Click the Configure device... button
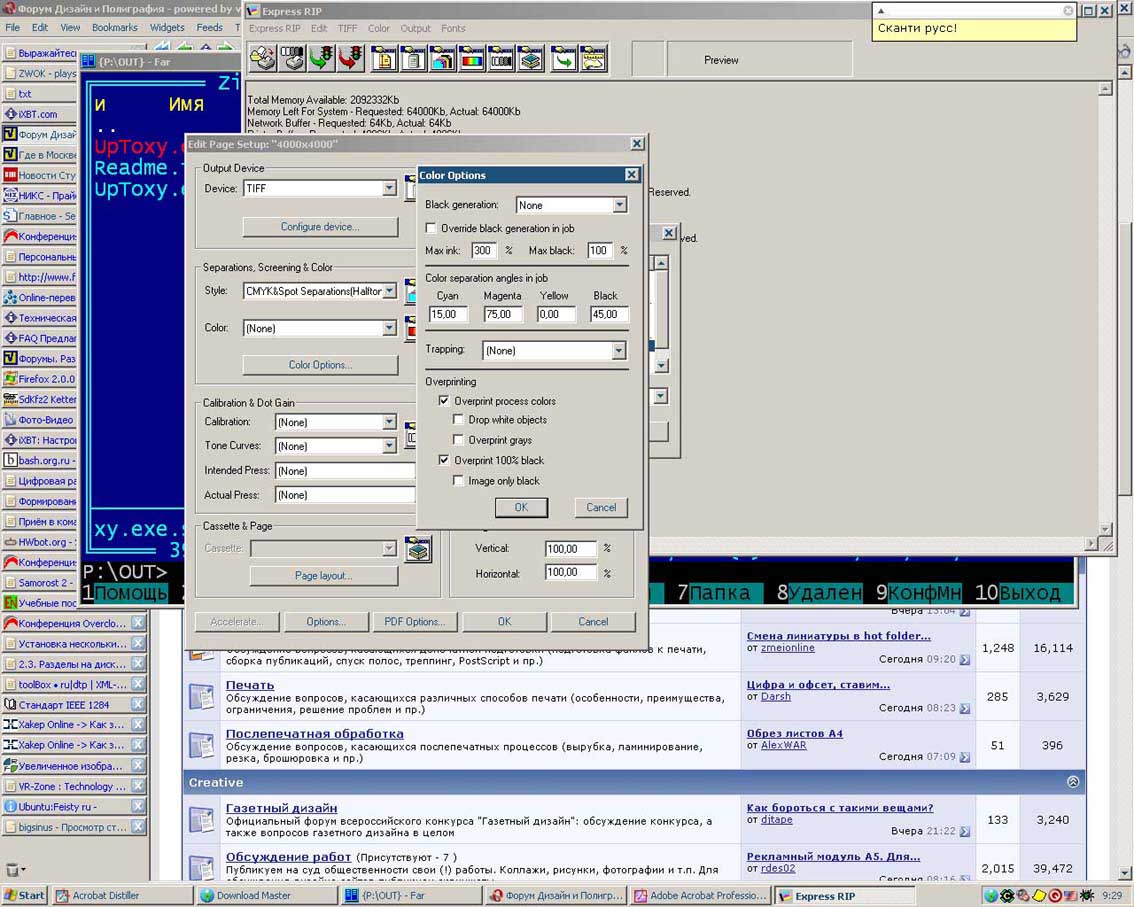The width and height of the screenshot is (1134, 907). pyautogui.click(x=319, y=227)
